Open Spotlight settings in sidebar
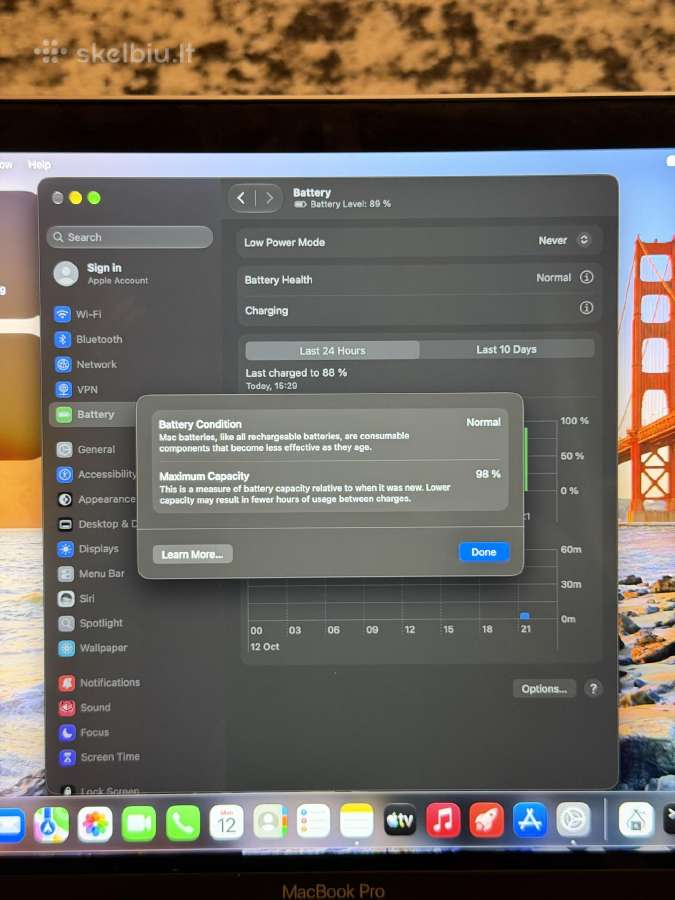Image resolution: width=675 pixels, height=900 pixels. pos(91,623)
